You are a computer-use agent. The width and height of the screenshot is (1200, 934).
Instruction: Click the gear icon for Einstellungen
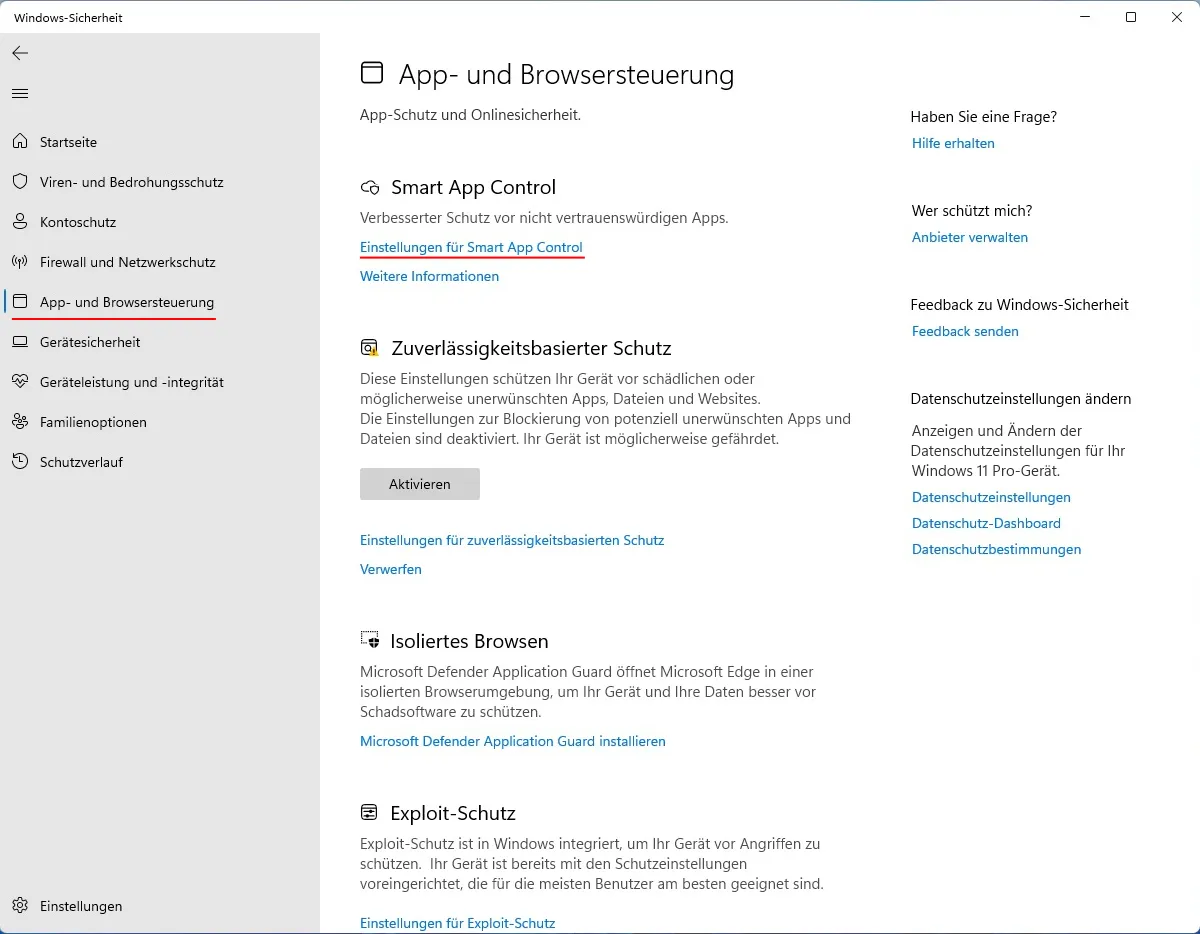[20, 906]
